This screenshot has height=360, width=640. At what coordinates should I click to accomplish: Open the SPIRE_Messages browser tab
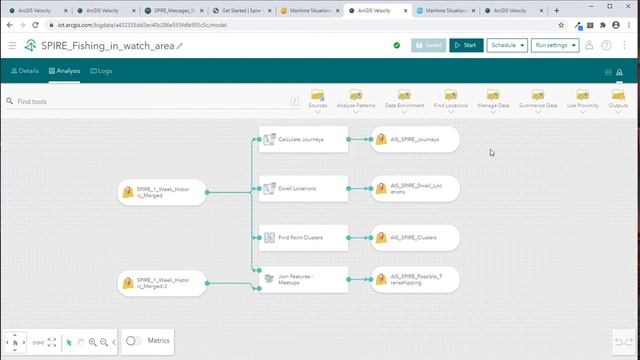pos(174,11)
